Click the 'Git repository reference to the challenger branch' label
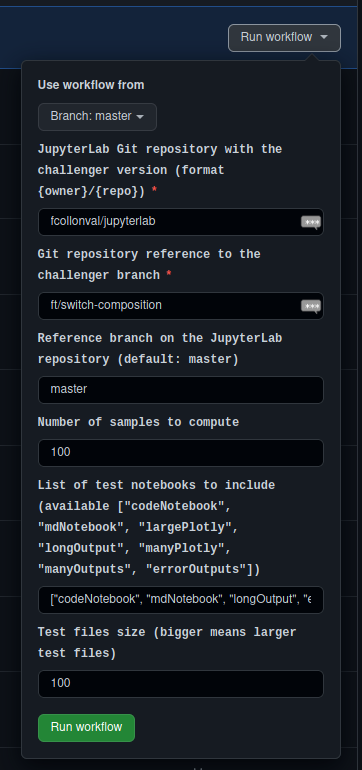Image resolution: width=362 pixels, height=770 pixels. tap(149, 265)
